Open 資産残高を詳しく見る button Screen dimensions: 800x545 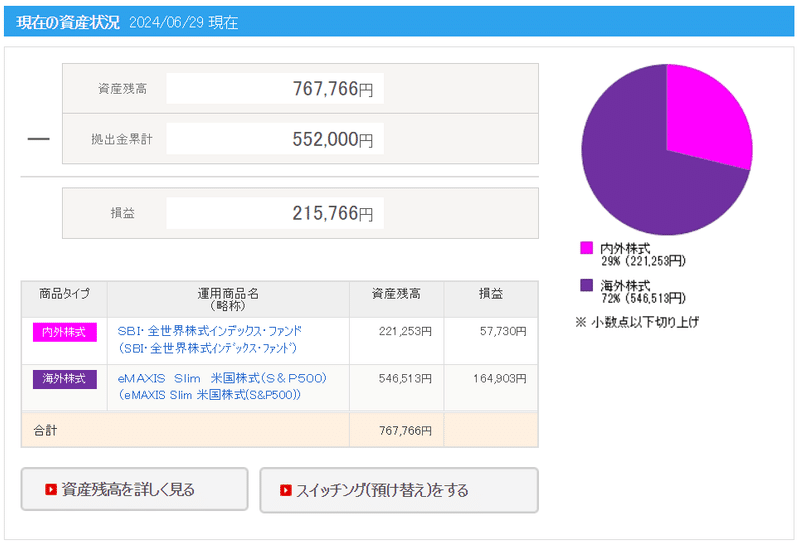tap(134, 490)
